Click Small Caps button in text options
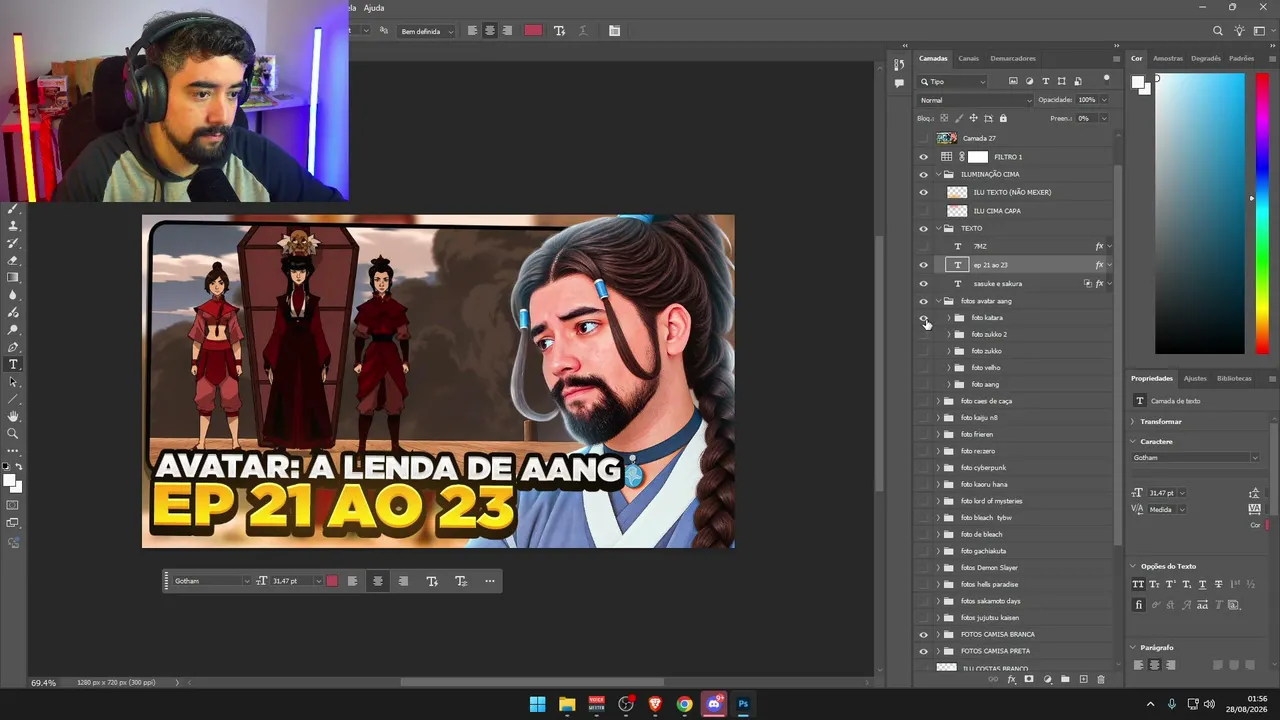The image size is (1280, 720). point(1154,584)
